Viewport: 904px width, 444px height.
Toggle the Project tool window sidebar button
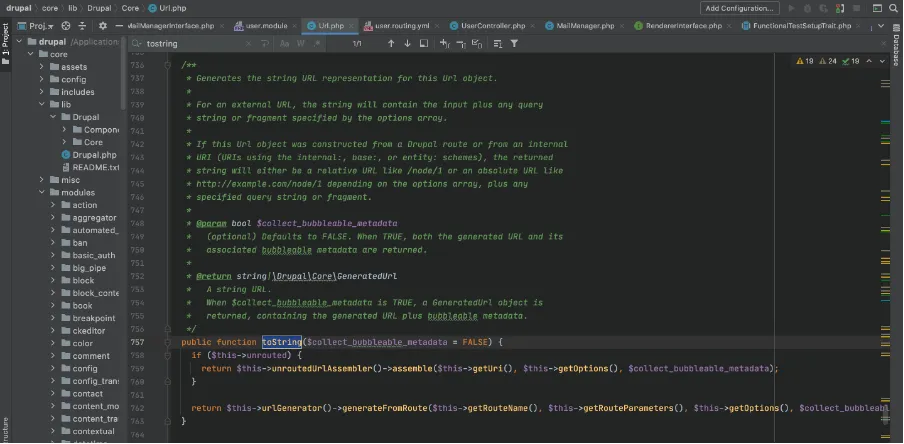click(x=5, y=44)
